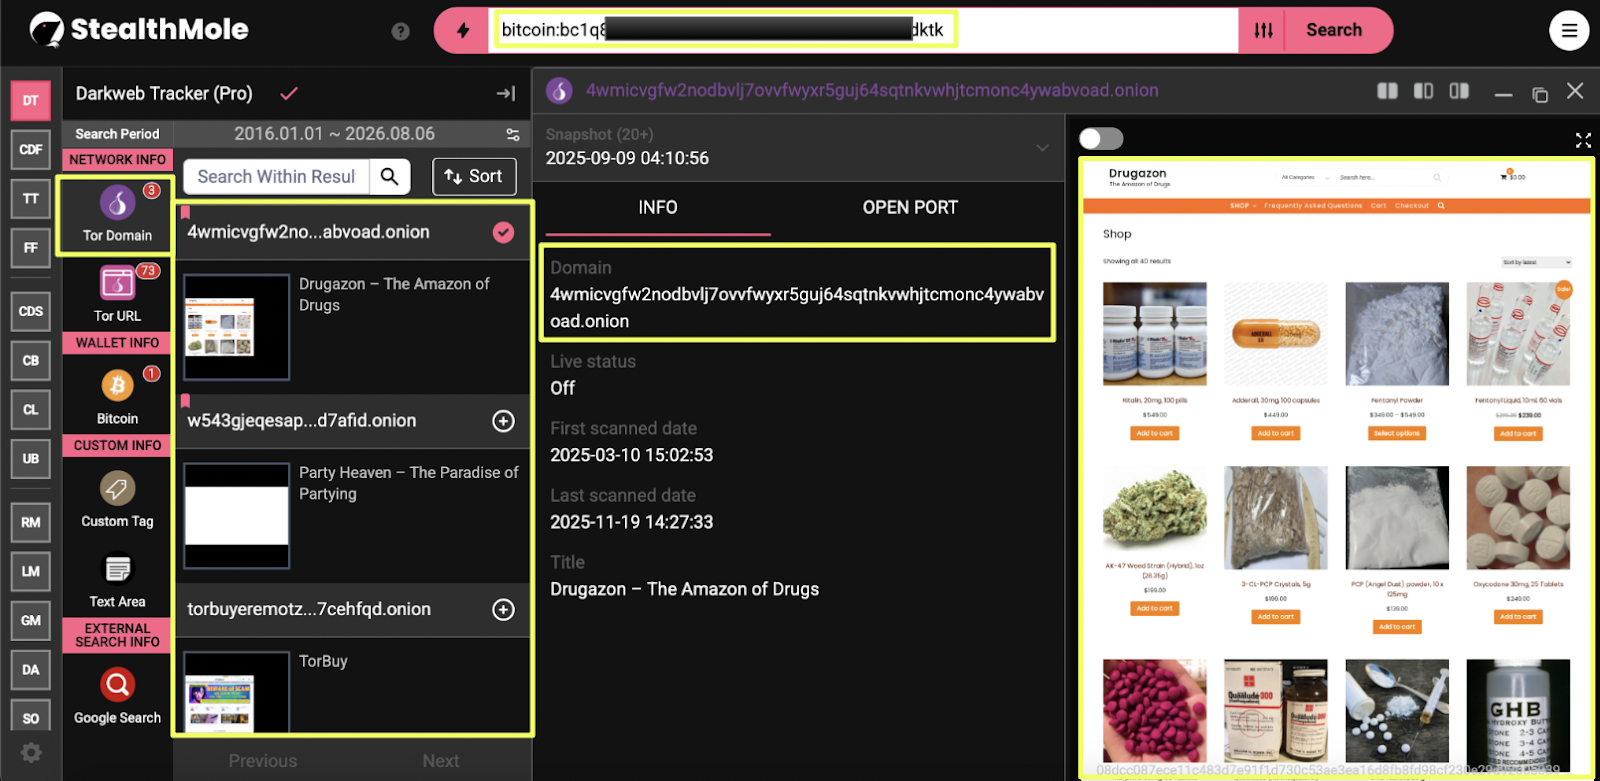Select the CL sidebar module

pos(31,409)
